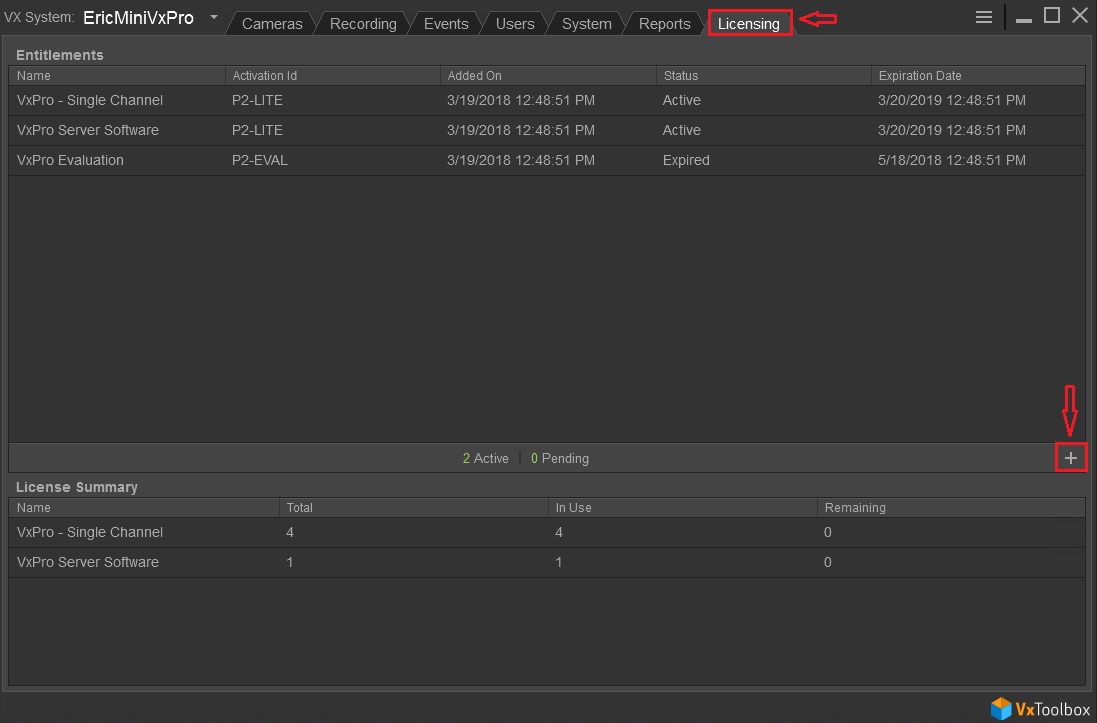
Task: Close the VxToolbox window
Action: point(1080,15)
